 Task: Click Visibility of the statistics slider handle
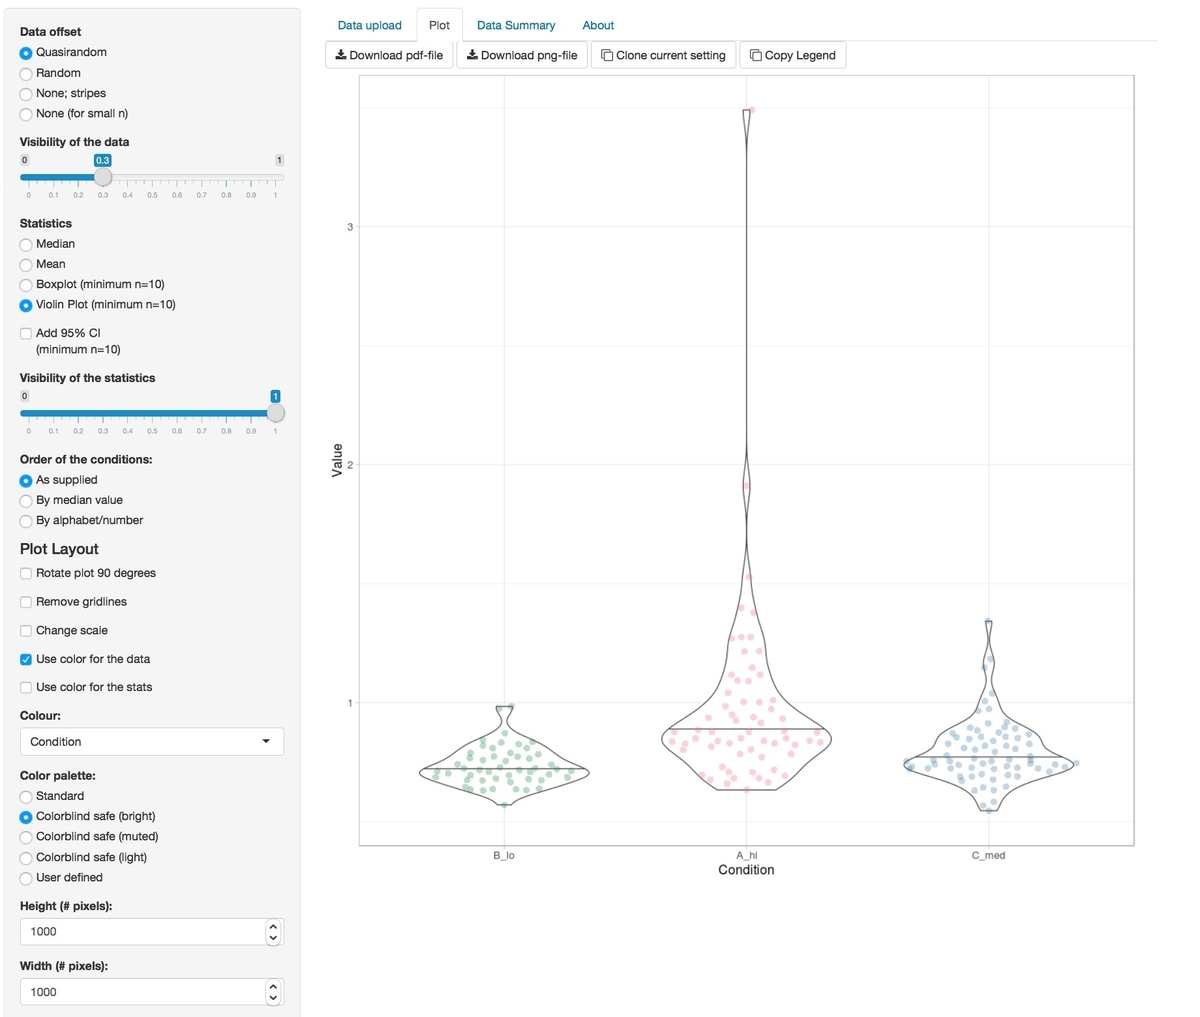tap(276, 413)
